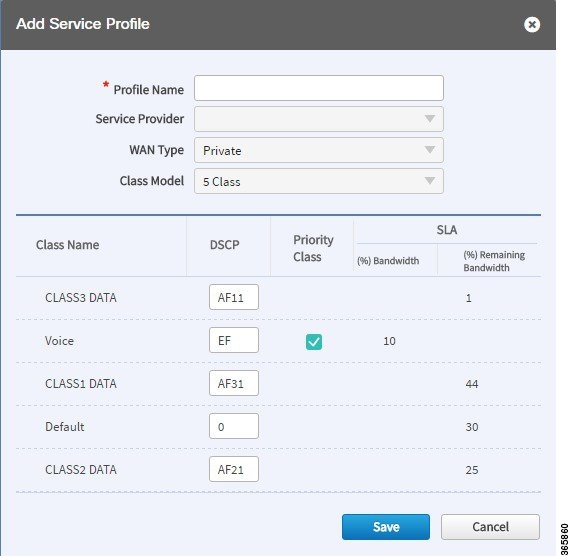The height and width of the screenshot is (556, 568).
Task: Select CLASS1 DATA remaining bandwidth 44
Action: point(472,384)
